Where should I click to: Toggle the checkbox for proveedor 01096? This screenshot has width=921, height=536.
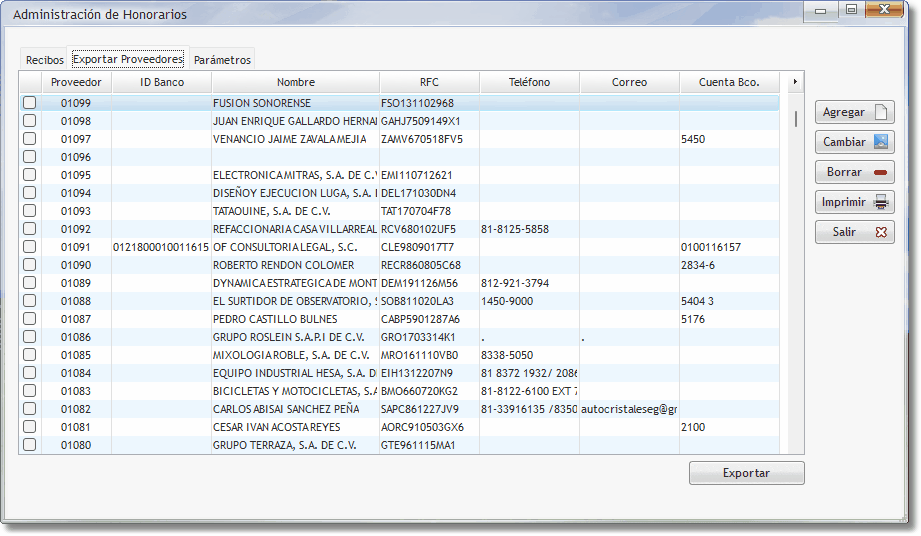[29, 157]
